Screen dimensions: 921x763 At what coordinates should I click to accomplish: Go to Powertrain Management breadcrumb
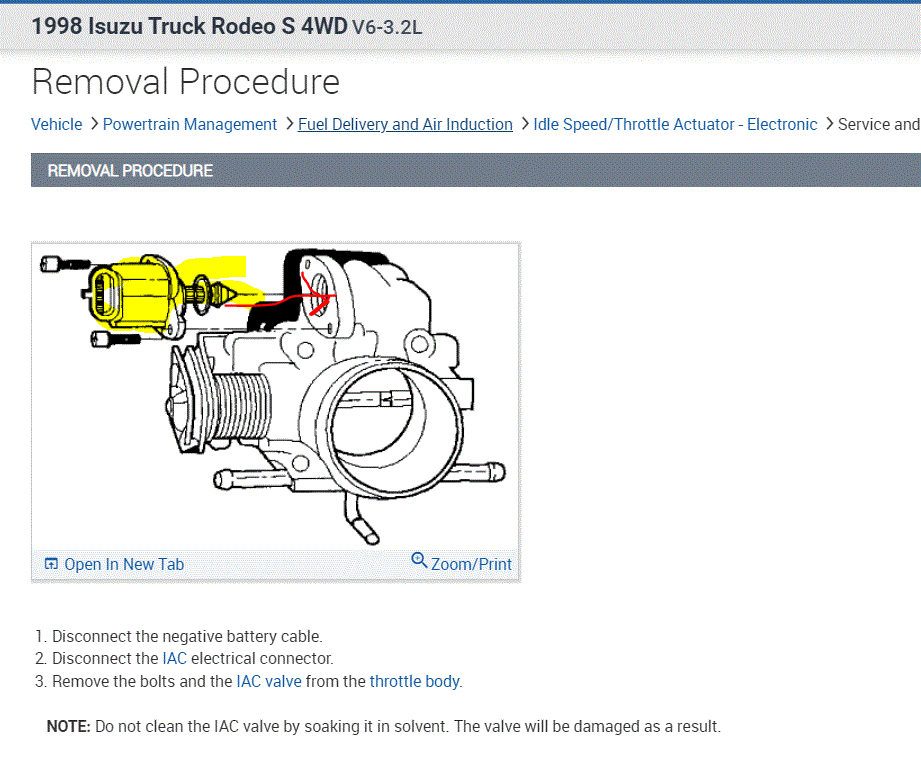(190, 125)
